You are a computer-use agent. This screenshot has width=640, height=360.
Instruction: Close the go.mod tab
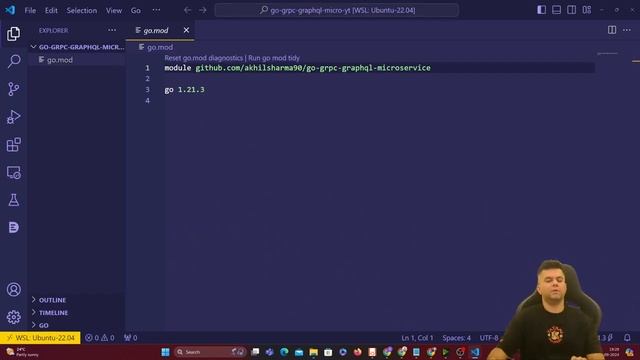(186, 30)
